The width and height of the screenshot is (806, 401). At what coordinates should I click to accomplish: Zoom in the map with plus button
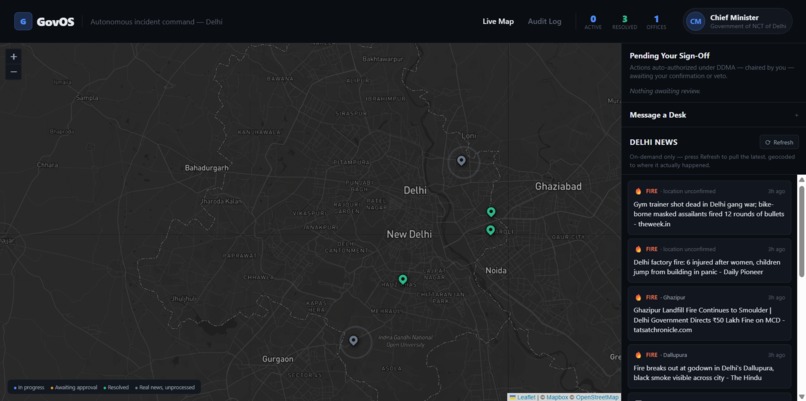click(x=14, y=57)
